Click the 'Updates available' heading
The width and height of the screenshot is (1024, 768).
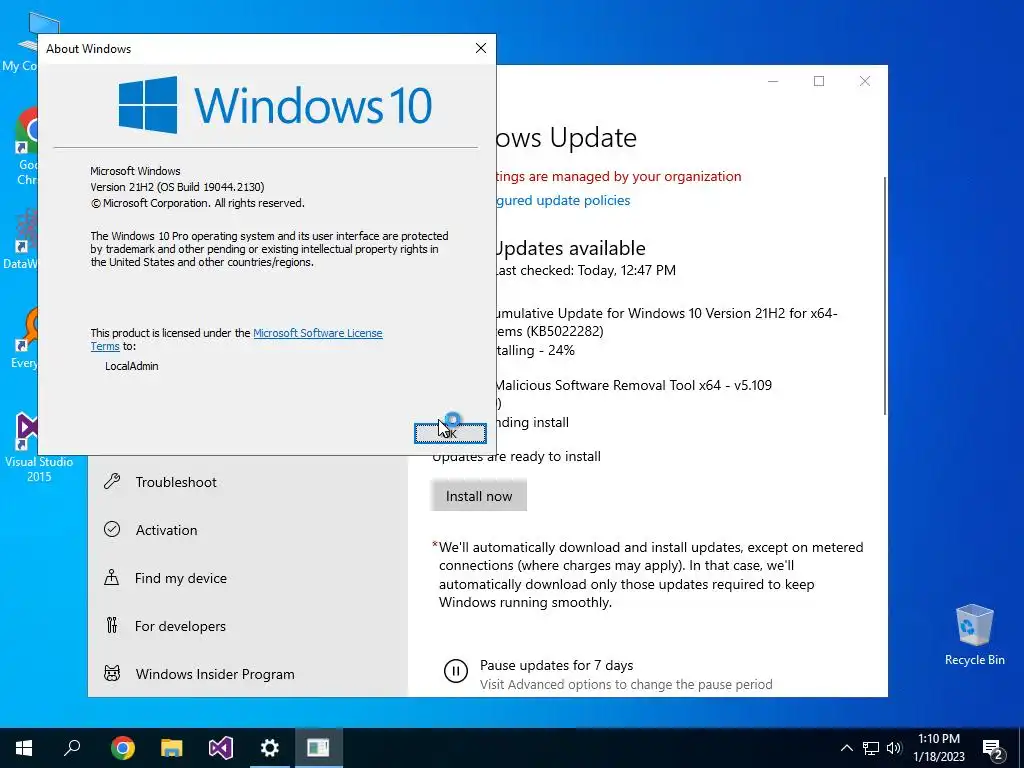pyautogui.click(x=569, y=248)
